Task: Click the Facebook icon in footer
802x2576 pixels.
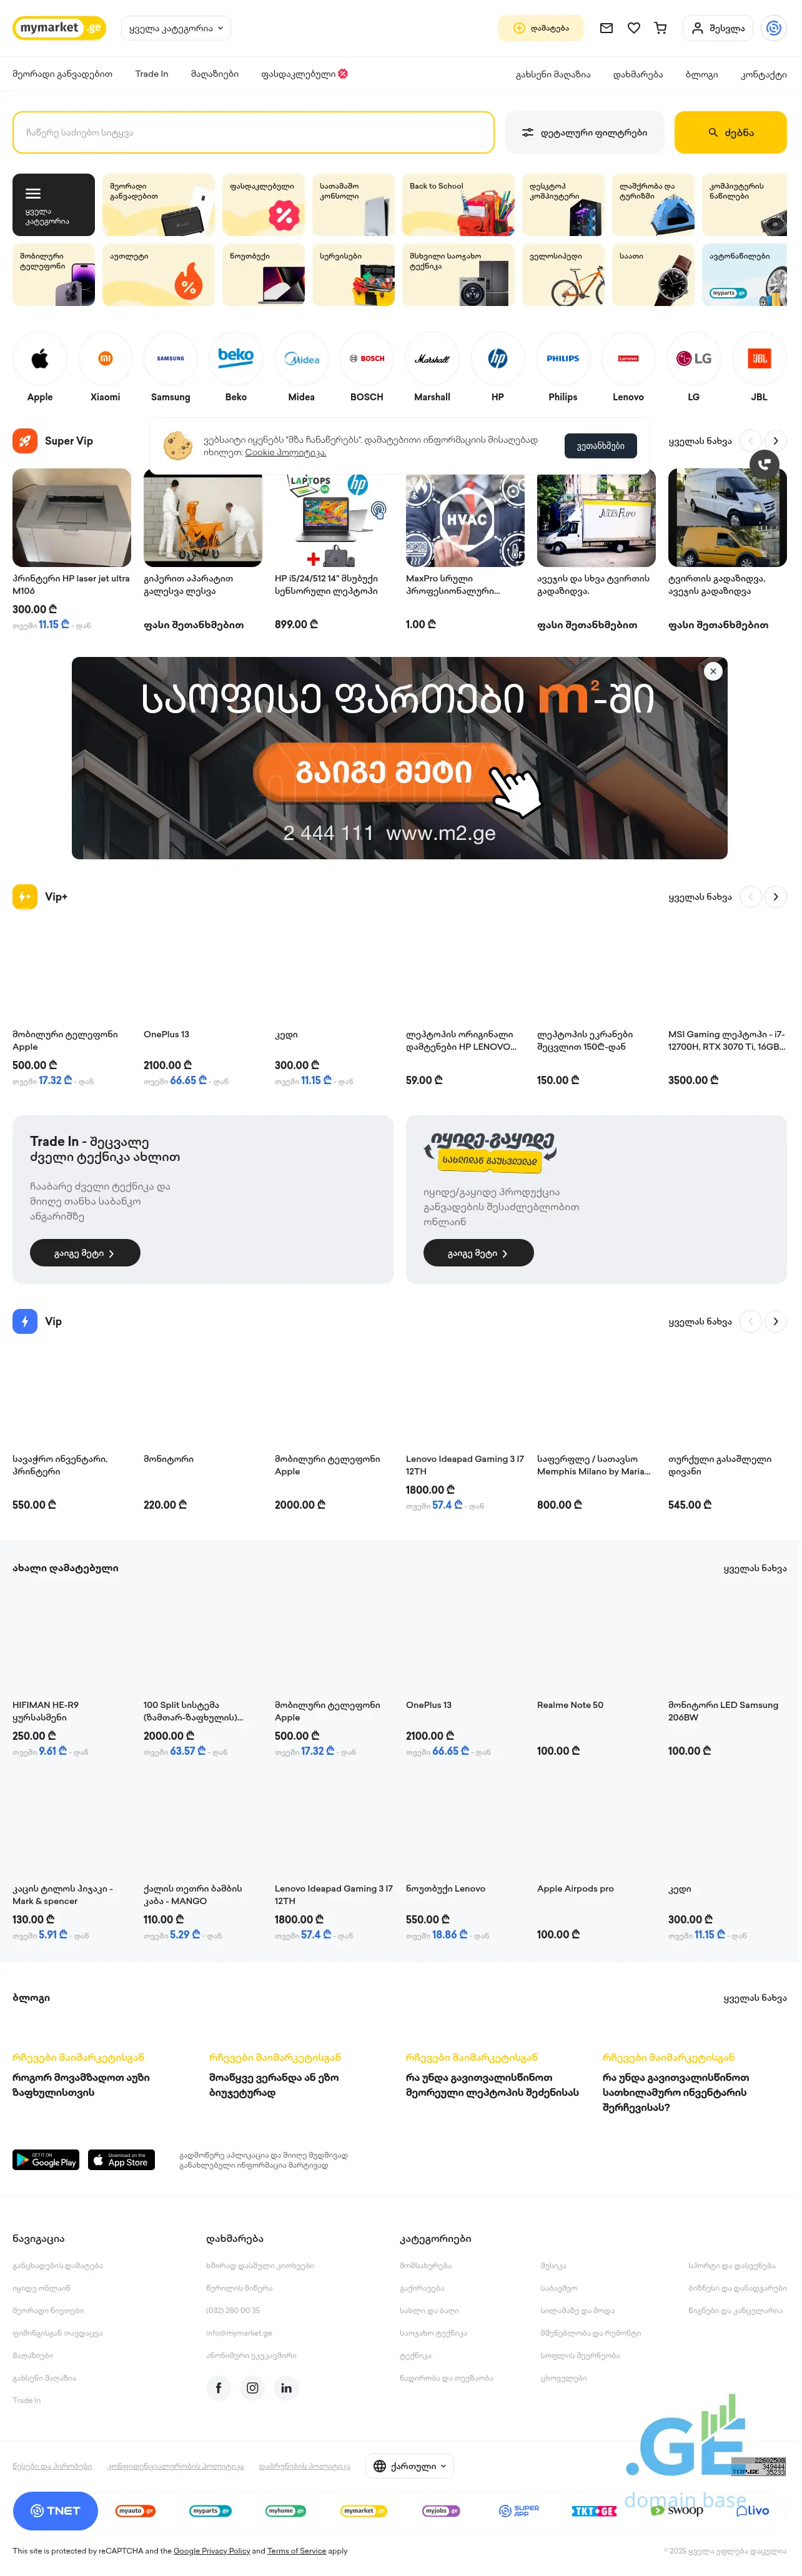Action: click(x=219, y=2388)
